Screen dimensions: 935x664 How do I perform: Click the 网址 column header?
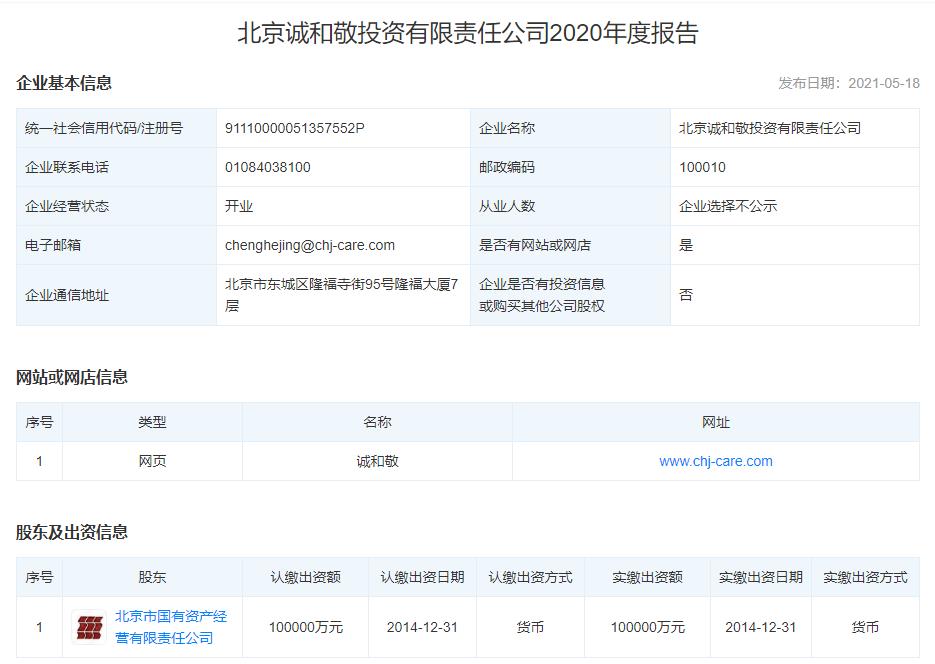716,423
